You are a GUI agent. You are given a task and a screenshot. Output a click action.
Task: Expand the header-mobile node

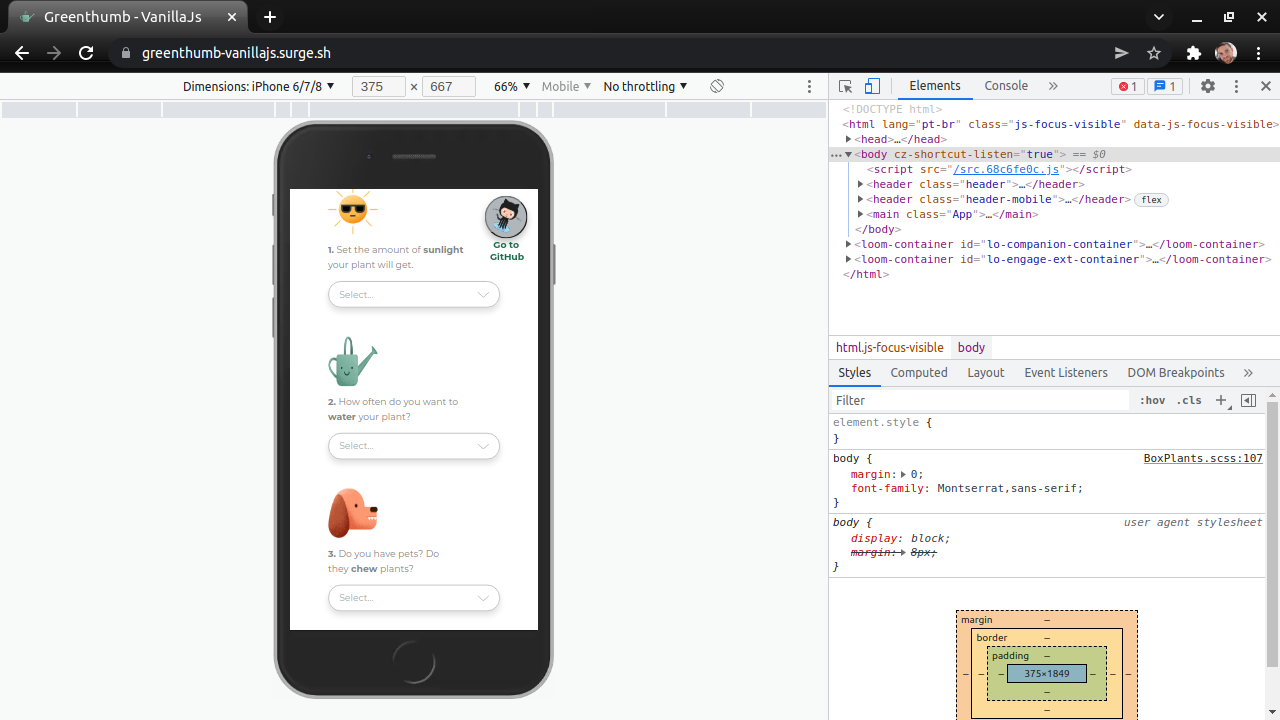point(861,199)
